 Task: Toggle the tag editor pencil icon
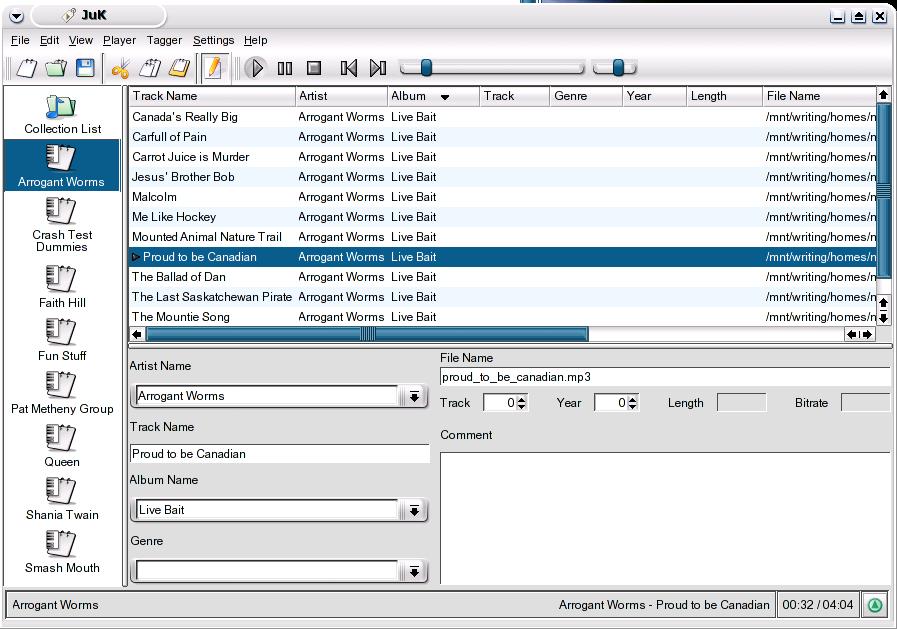(x=212, y=68)
